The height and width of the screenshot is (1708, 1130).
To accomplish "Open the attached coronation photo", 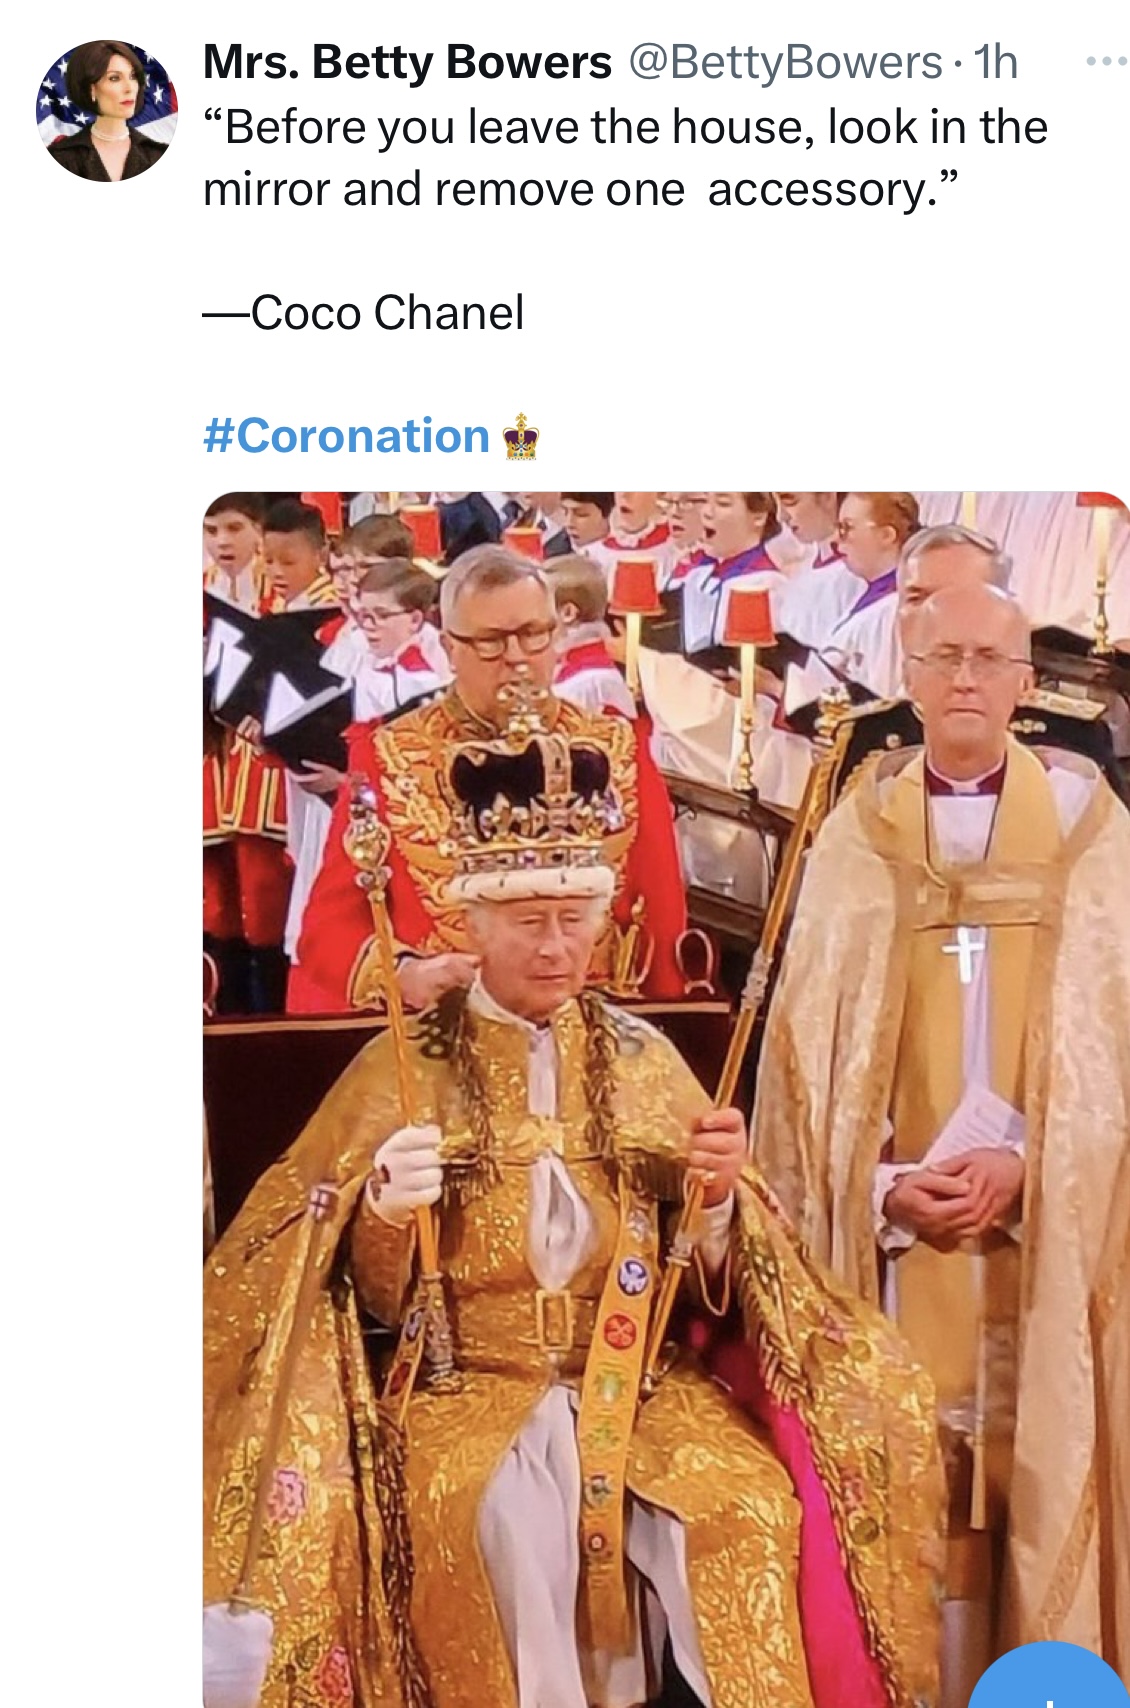I will [666, 1099].
